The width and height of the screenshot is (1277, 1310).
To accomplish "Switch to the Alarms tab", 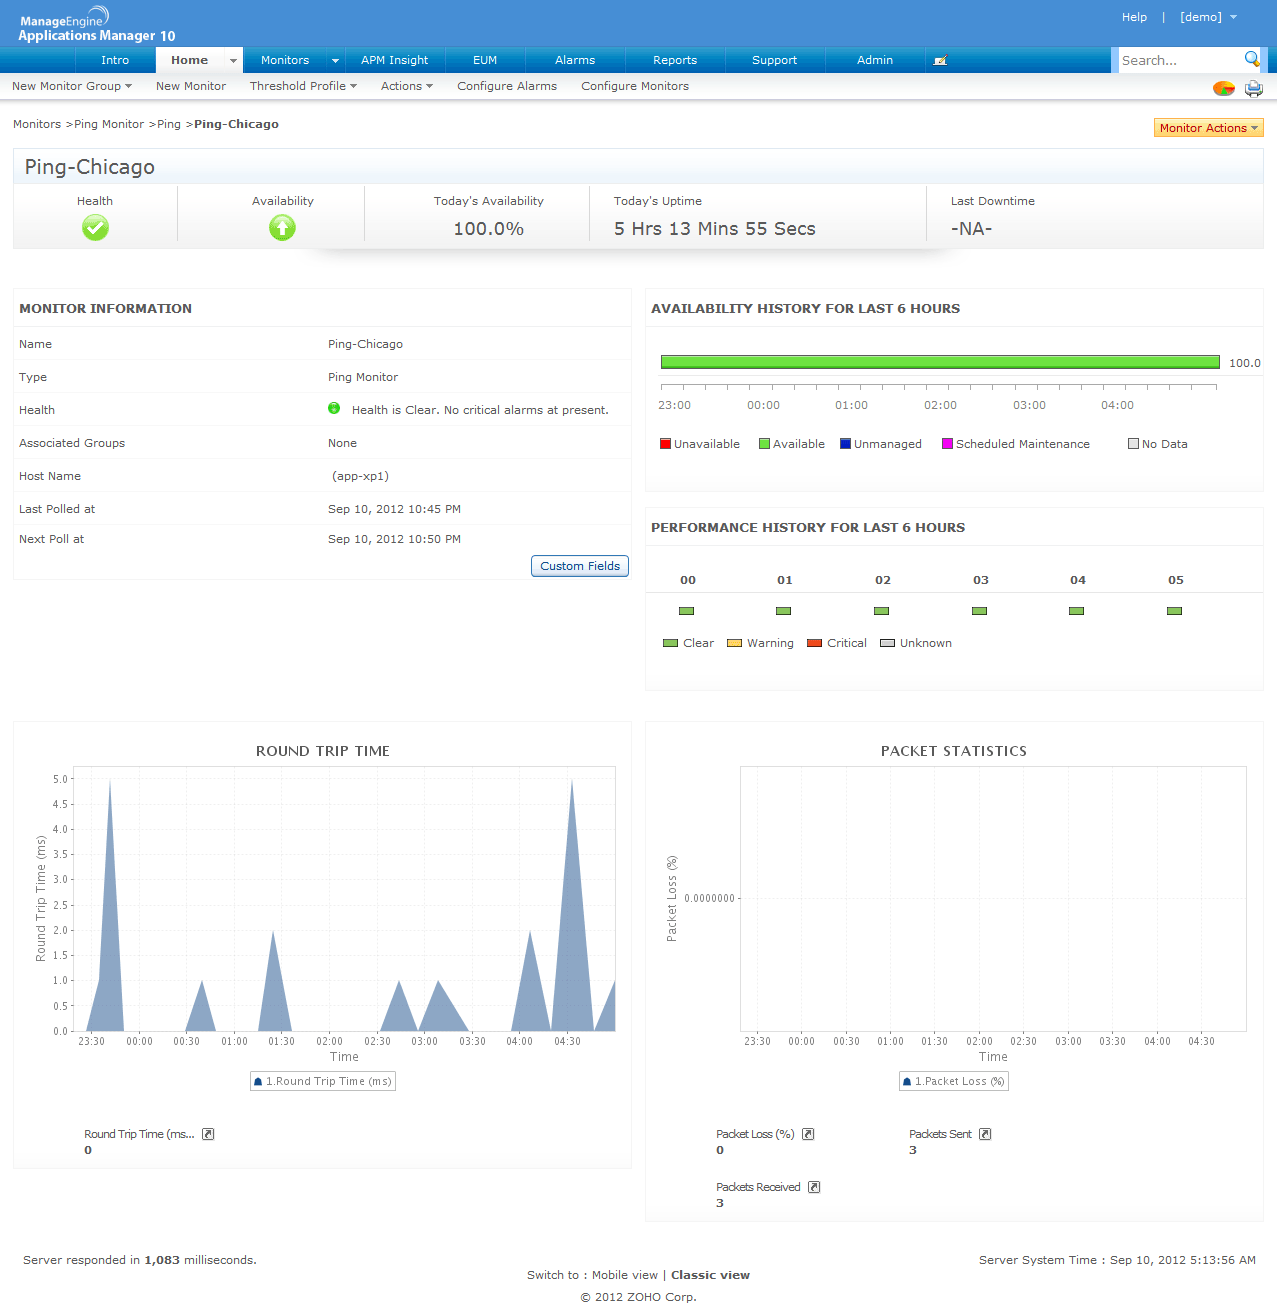I will (575, 60).
